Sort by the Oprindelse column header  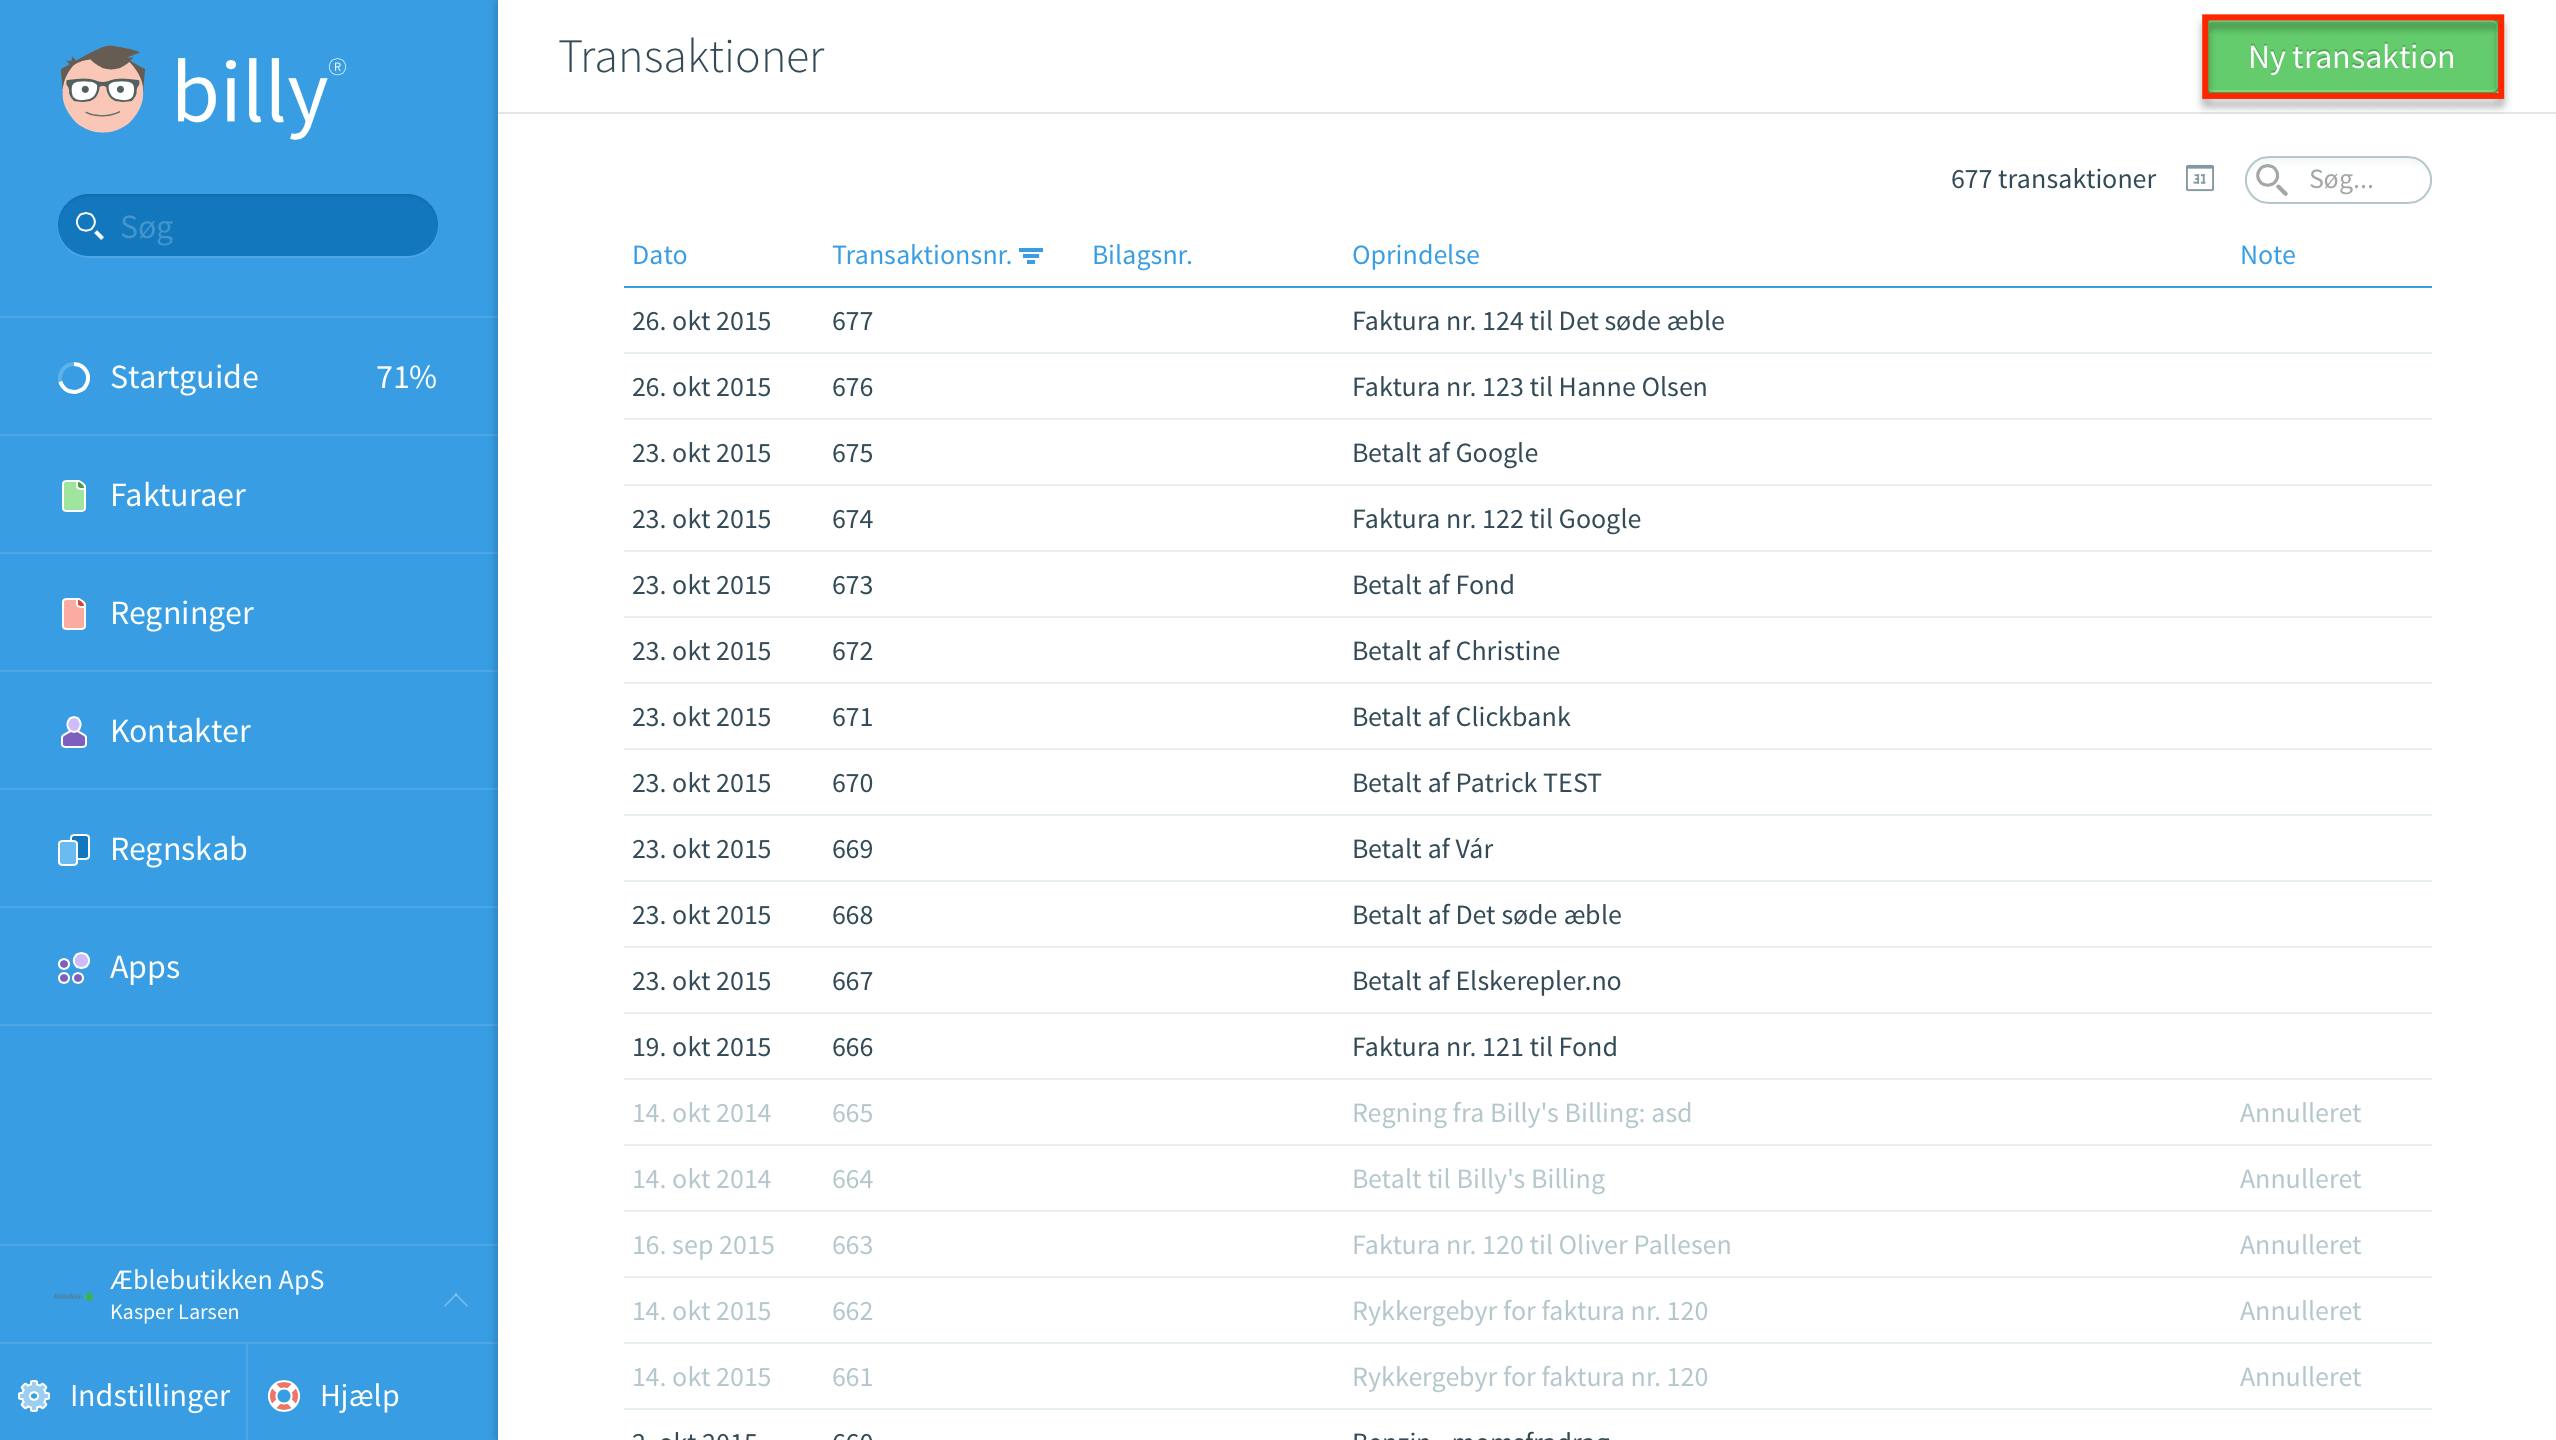(x=1415, y=255)
